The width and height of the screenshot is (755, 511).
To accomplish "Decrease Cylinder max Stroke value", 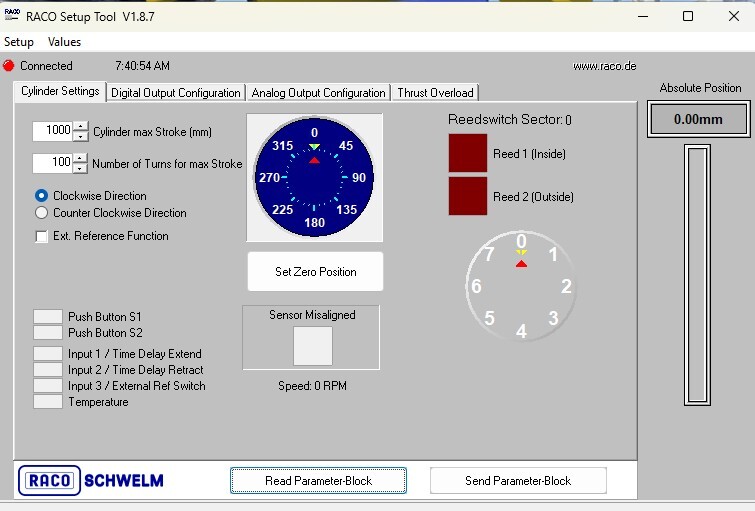I will (80, 136).
